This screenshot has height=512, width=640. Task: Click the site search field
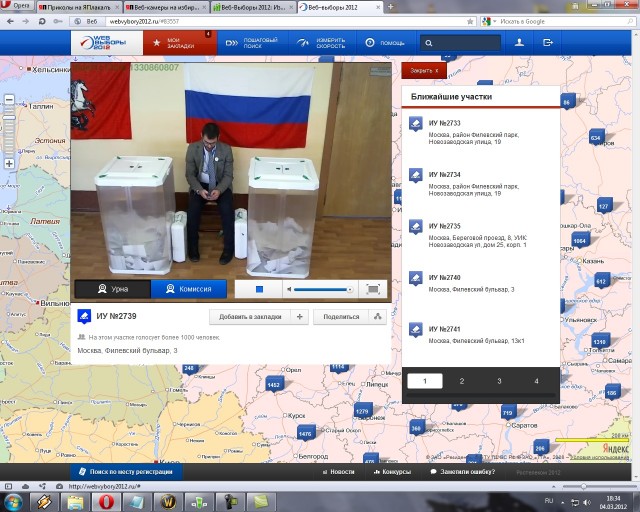pyautogui.click(x=460, y=43)
